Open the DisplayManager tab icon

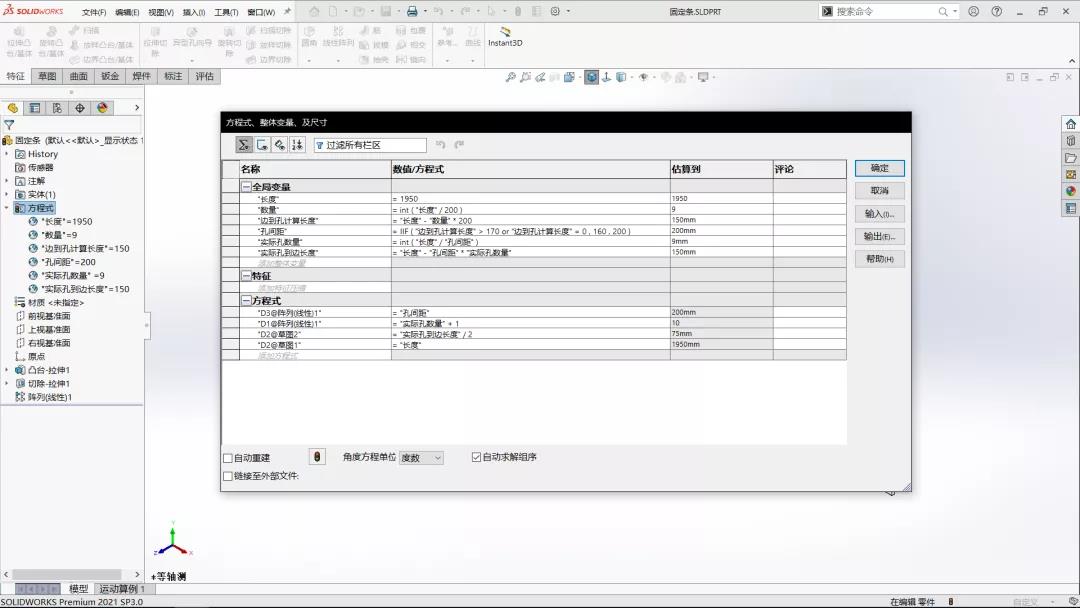coord(102,108)
